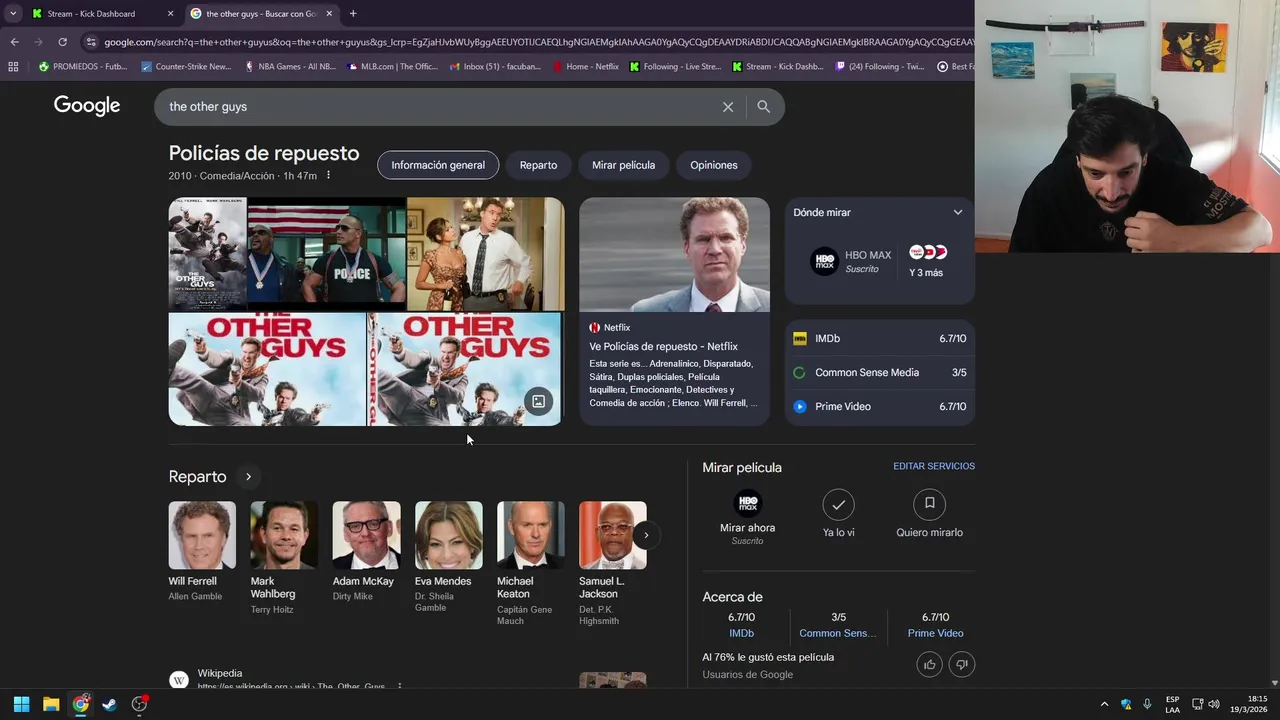The height and width of the screenshot is (720, 1280).
Task: Open Will Ferrell cast card
Action: click(202, 552)
